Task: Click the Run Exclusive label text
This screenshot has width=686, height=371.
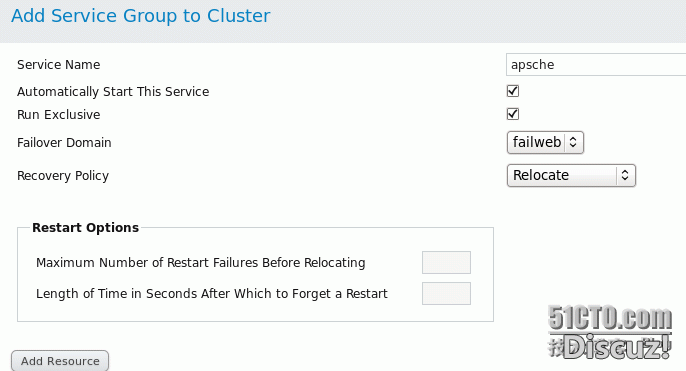Action: [x=59, y=115]
